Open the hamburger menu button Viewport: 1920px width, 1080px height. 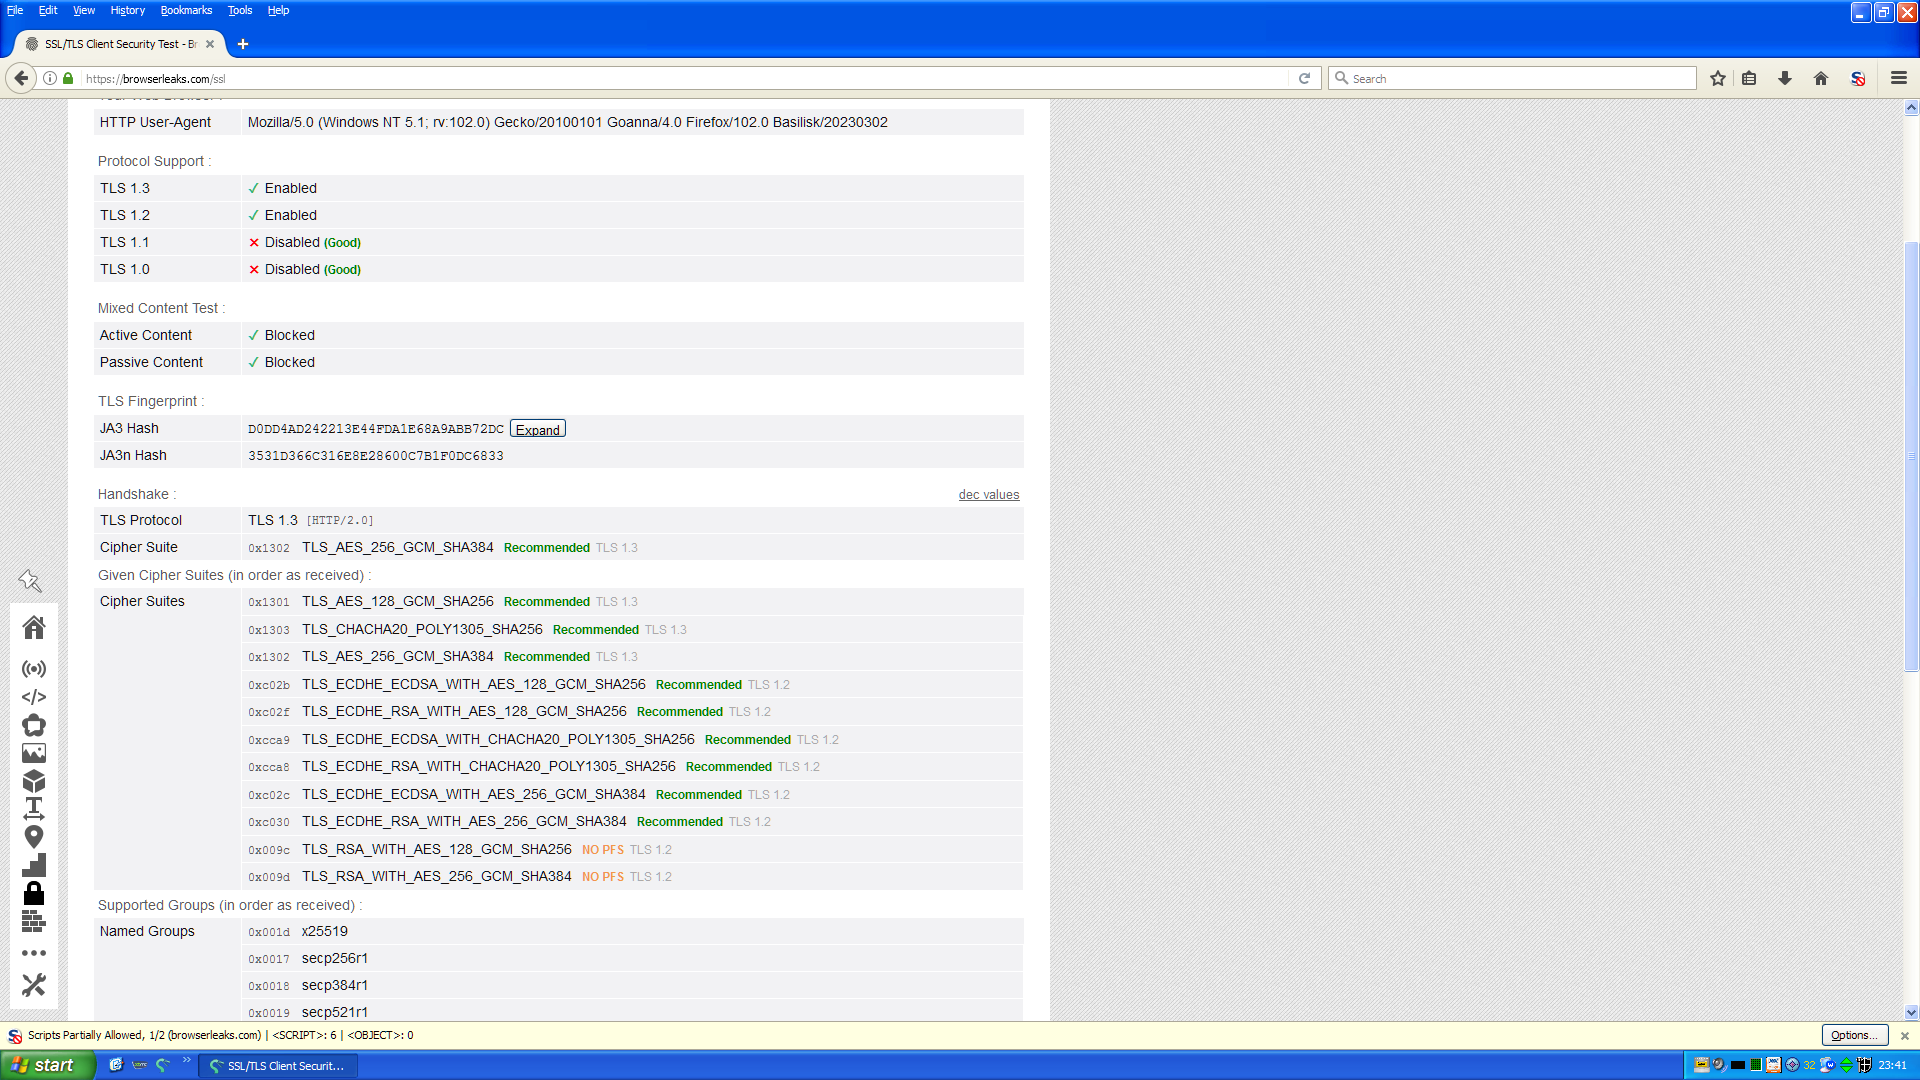tap(1898, 78)
